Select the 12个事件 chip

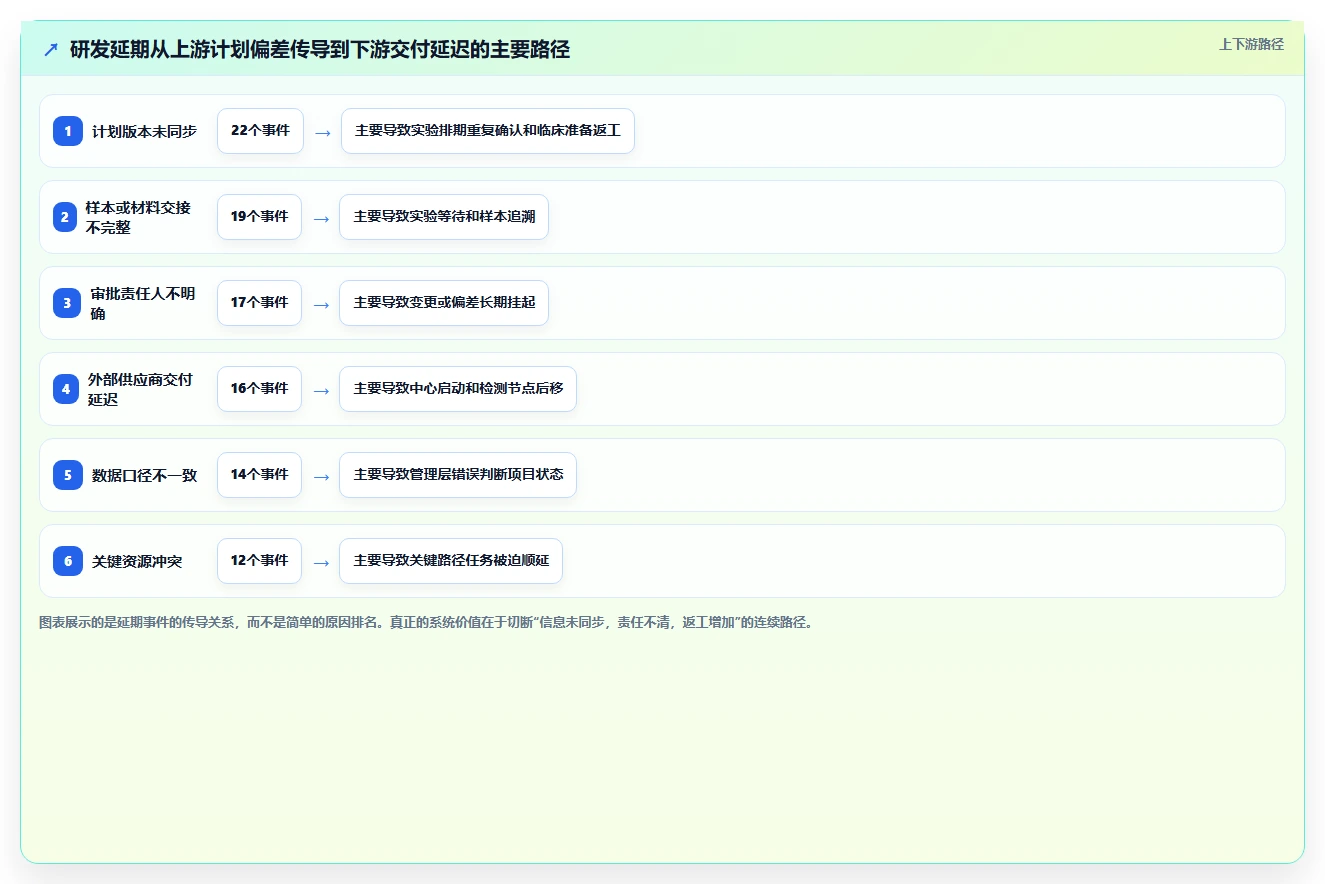pos(259,561)
